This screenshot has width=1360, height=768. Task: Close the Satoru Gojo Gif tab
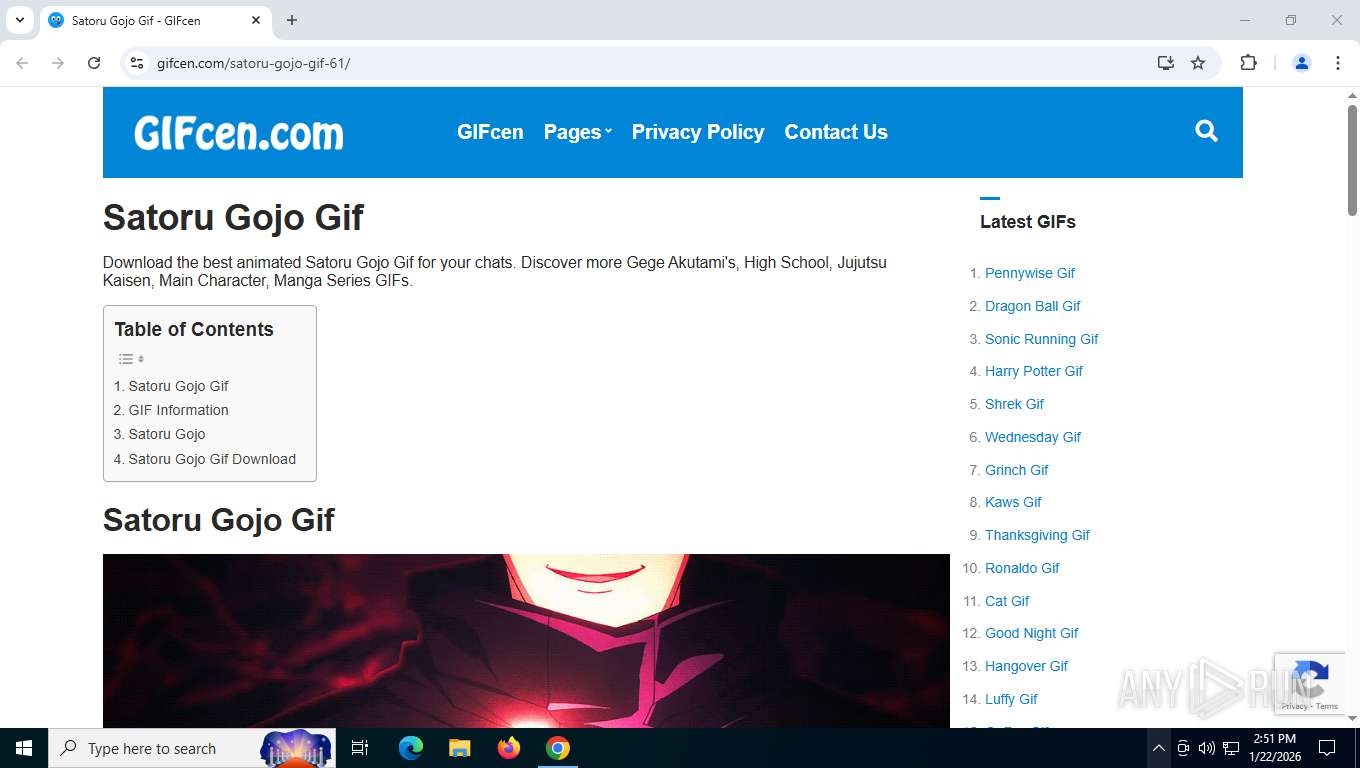point(256,20)
